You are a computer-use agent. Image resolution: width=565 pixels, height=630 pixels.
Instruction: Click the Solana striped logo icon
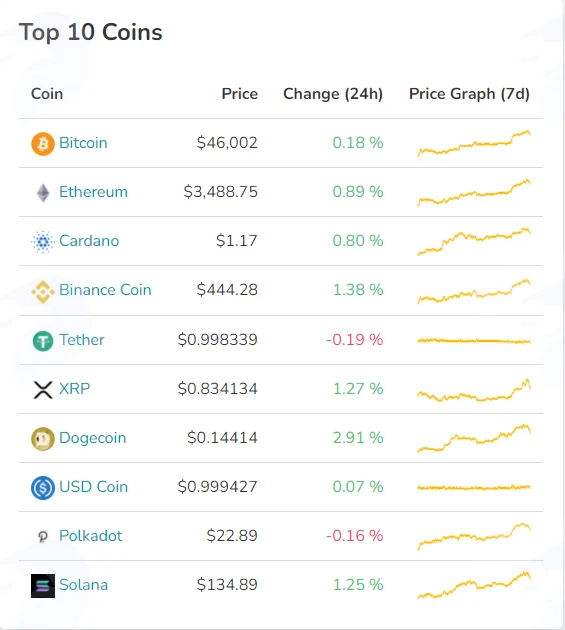pyautogui.click(x=43, y=586)
